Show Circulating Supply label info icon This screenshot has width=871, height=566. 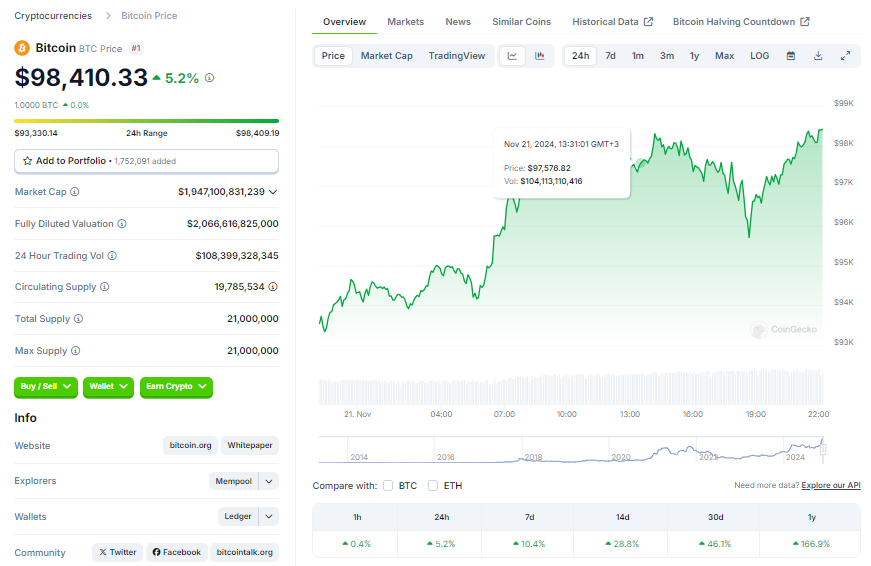click(104, 287)
